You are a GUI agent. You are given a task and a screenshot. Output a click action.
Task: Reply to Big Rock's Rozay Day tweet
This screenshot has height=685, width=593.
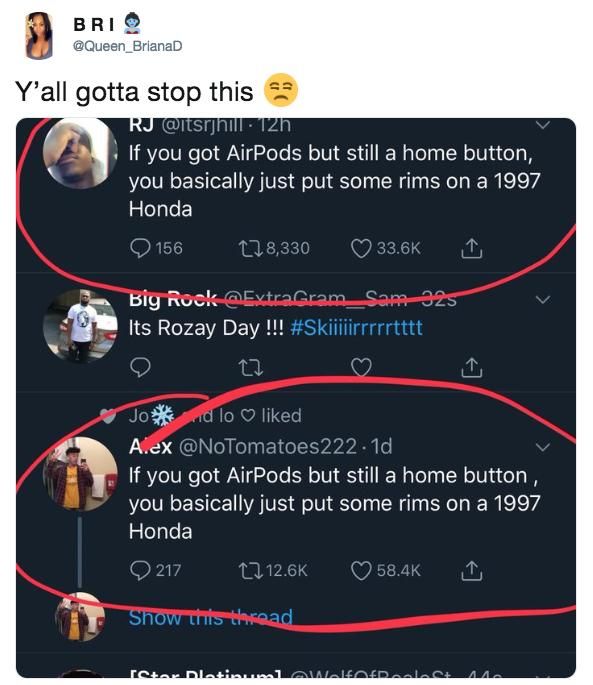tap(140, 367)
